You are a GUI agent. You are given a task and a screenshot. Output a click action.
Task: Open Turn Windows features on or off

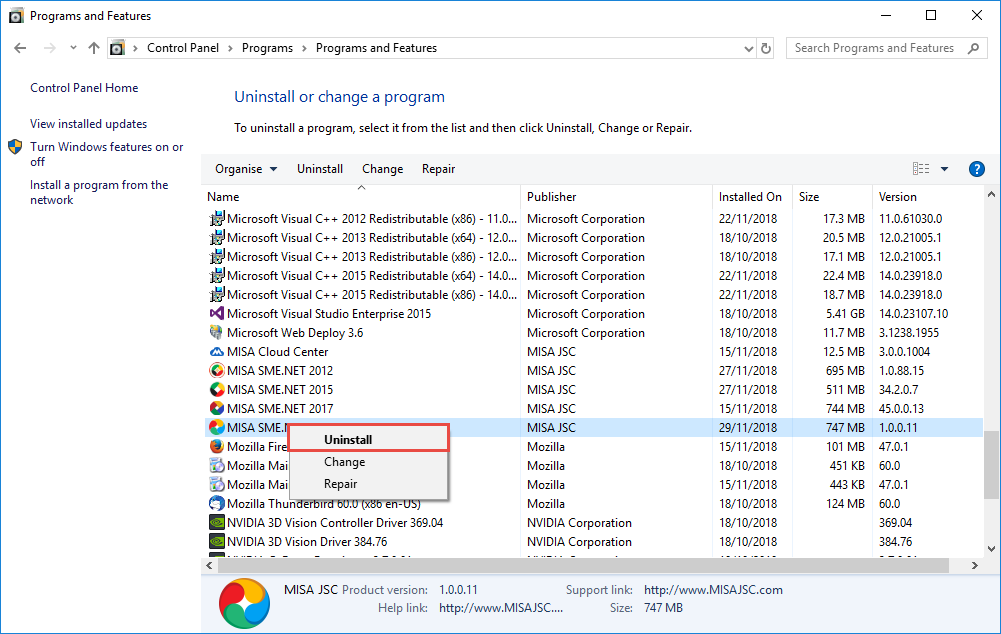click(107, 154)
